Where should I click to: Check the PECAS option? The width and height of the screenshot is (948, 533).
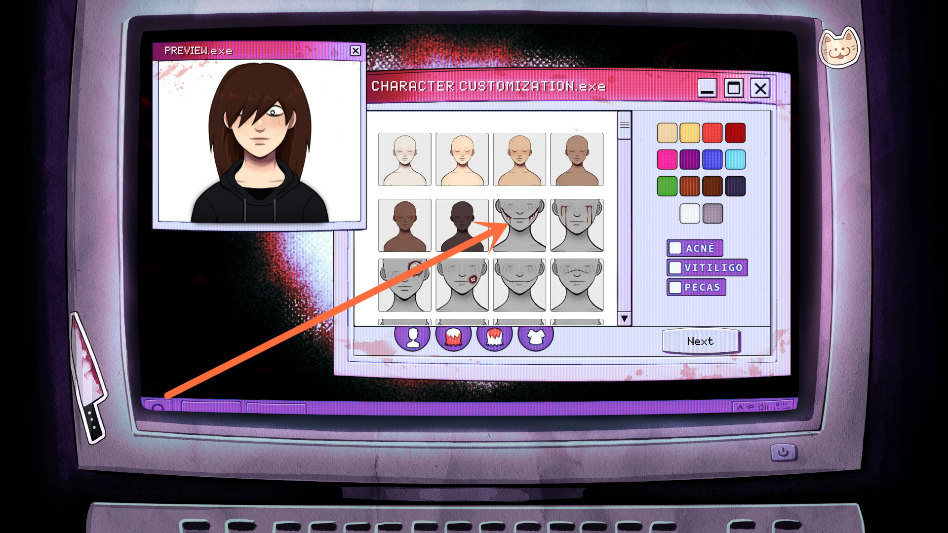[x=676, y=287]
